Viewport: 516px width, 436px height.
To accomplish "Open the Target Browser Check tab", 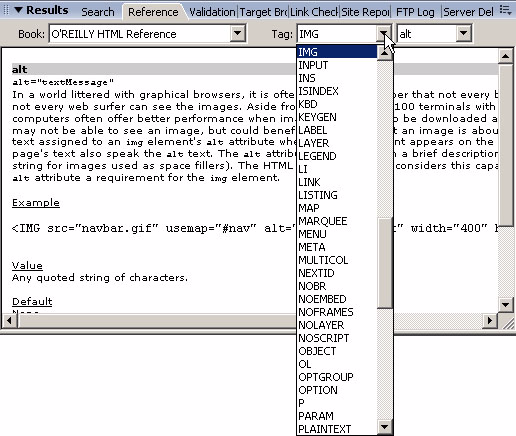I will [263, 12].
